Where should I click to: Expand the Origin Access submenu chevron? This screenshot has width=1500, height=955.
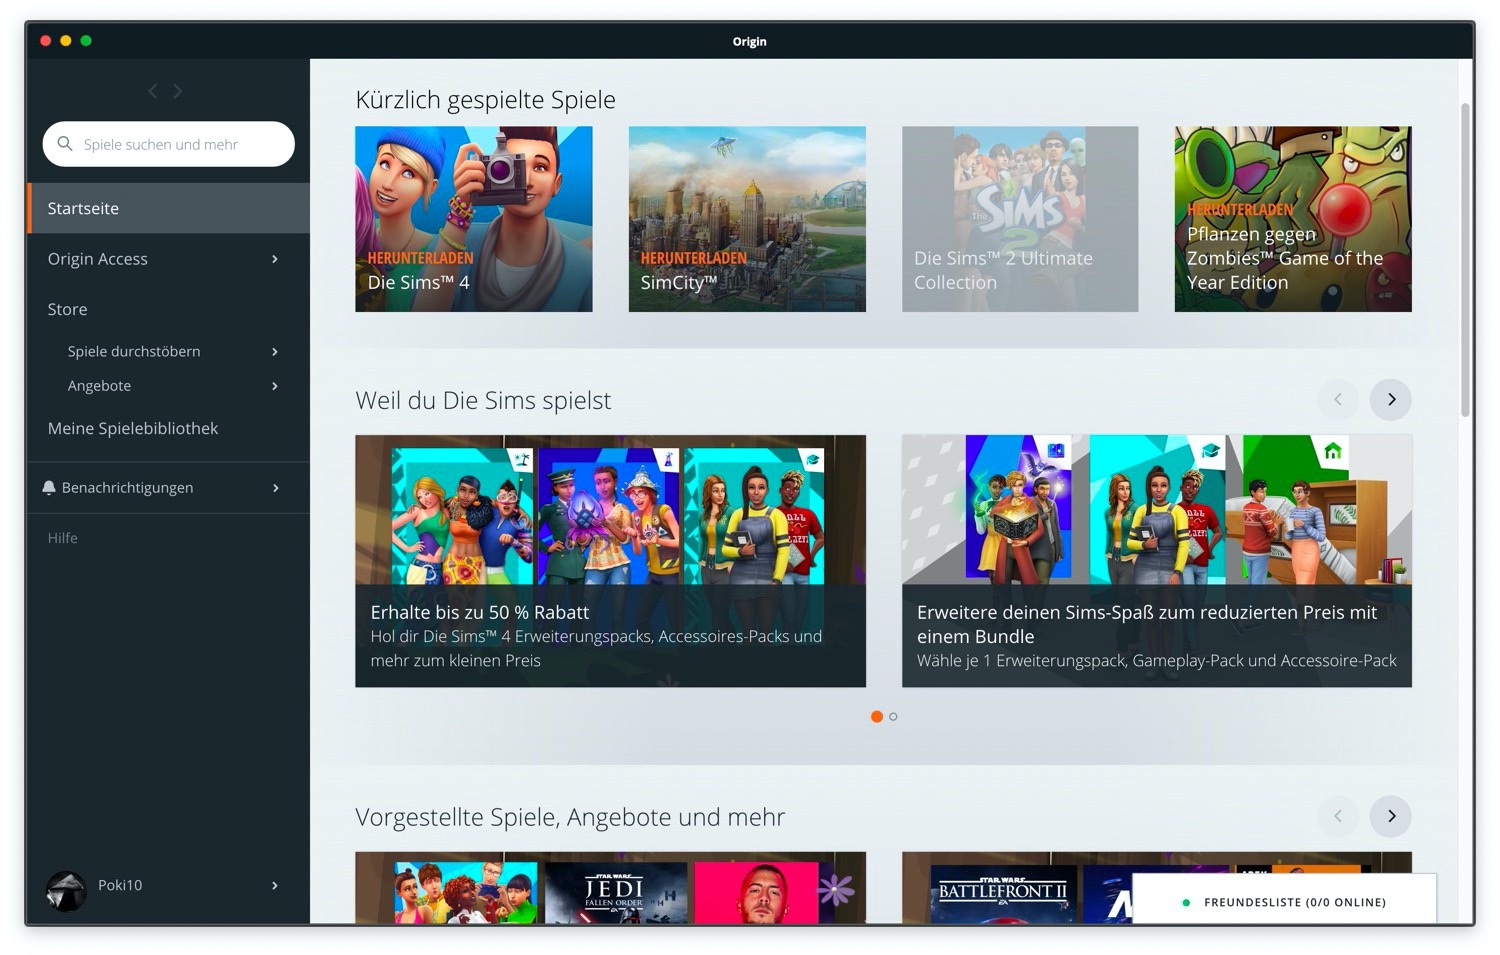coord(275,259)
